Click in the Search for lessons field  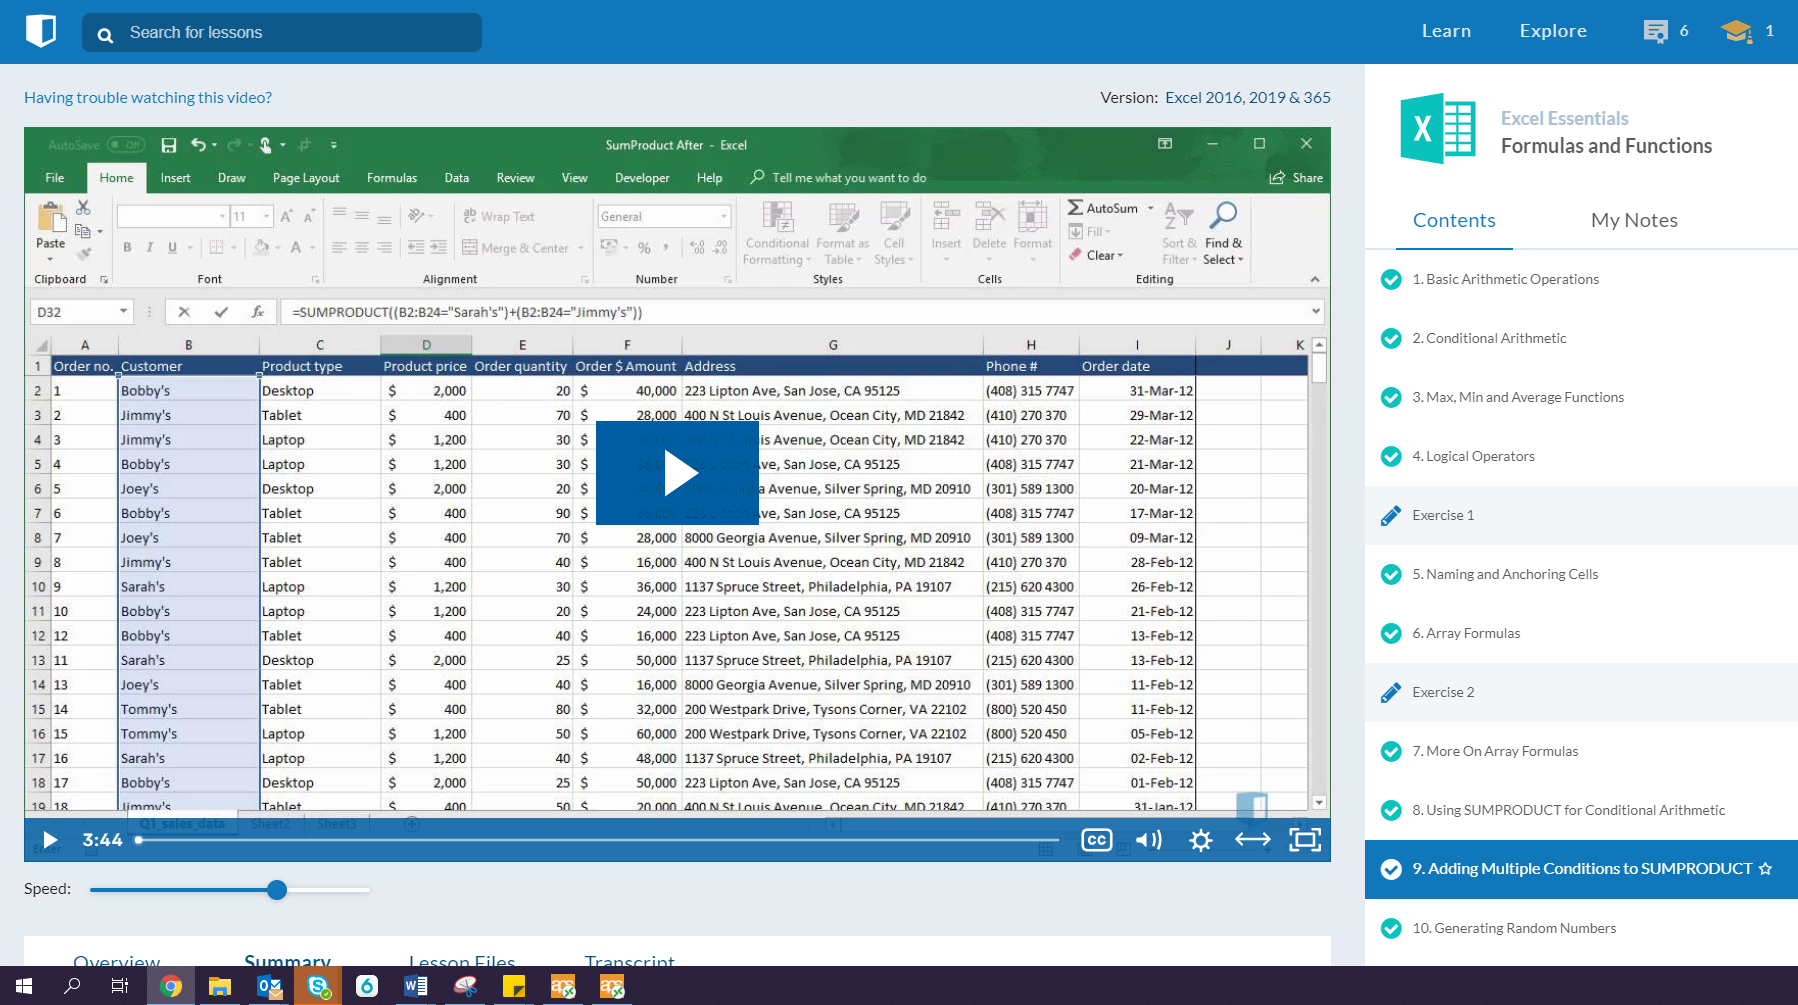[x=282, y=33]
